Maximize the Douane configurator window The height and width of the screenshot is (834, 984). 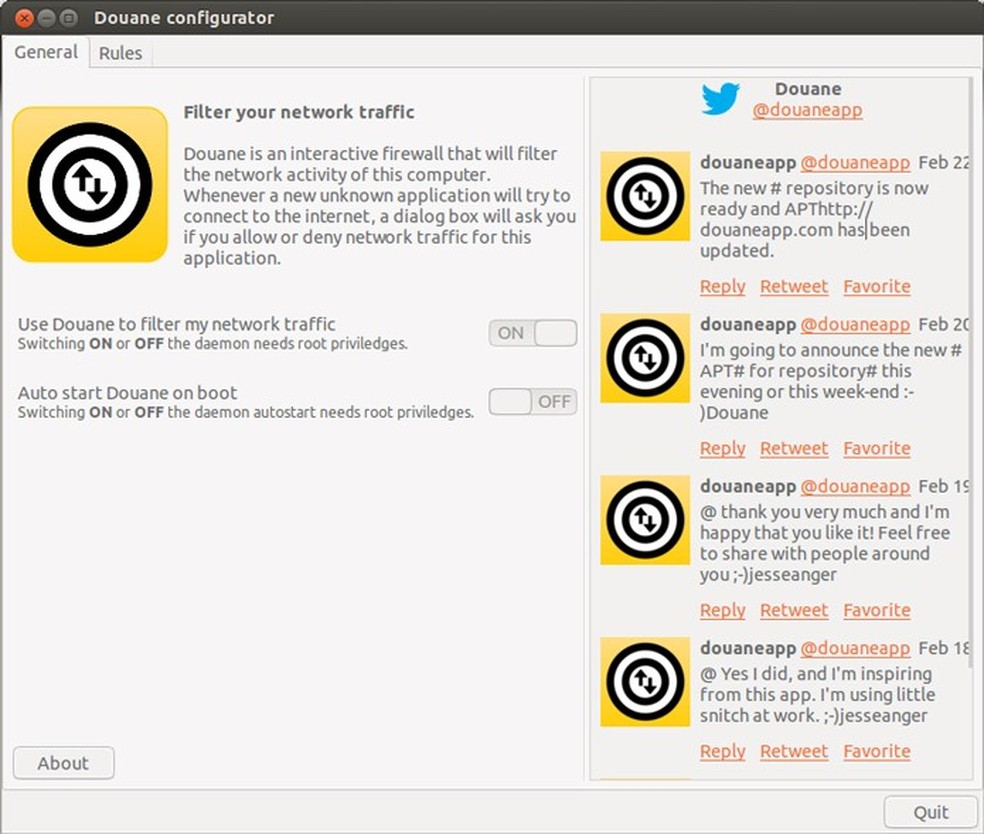point(69,18)
